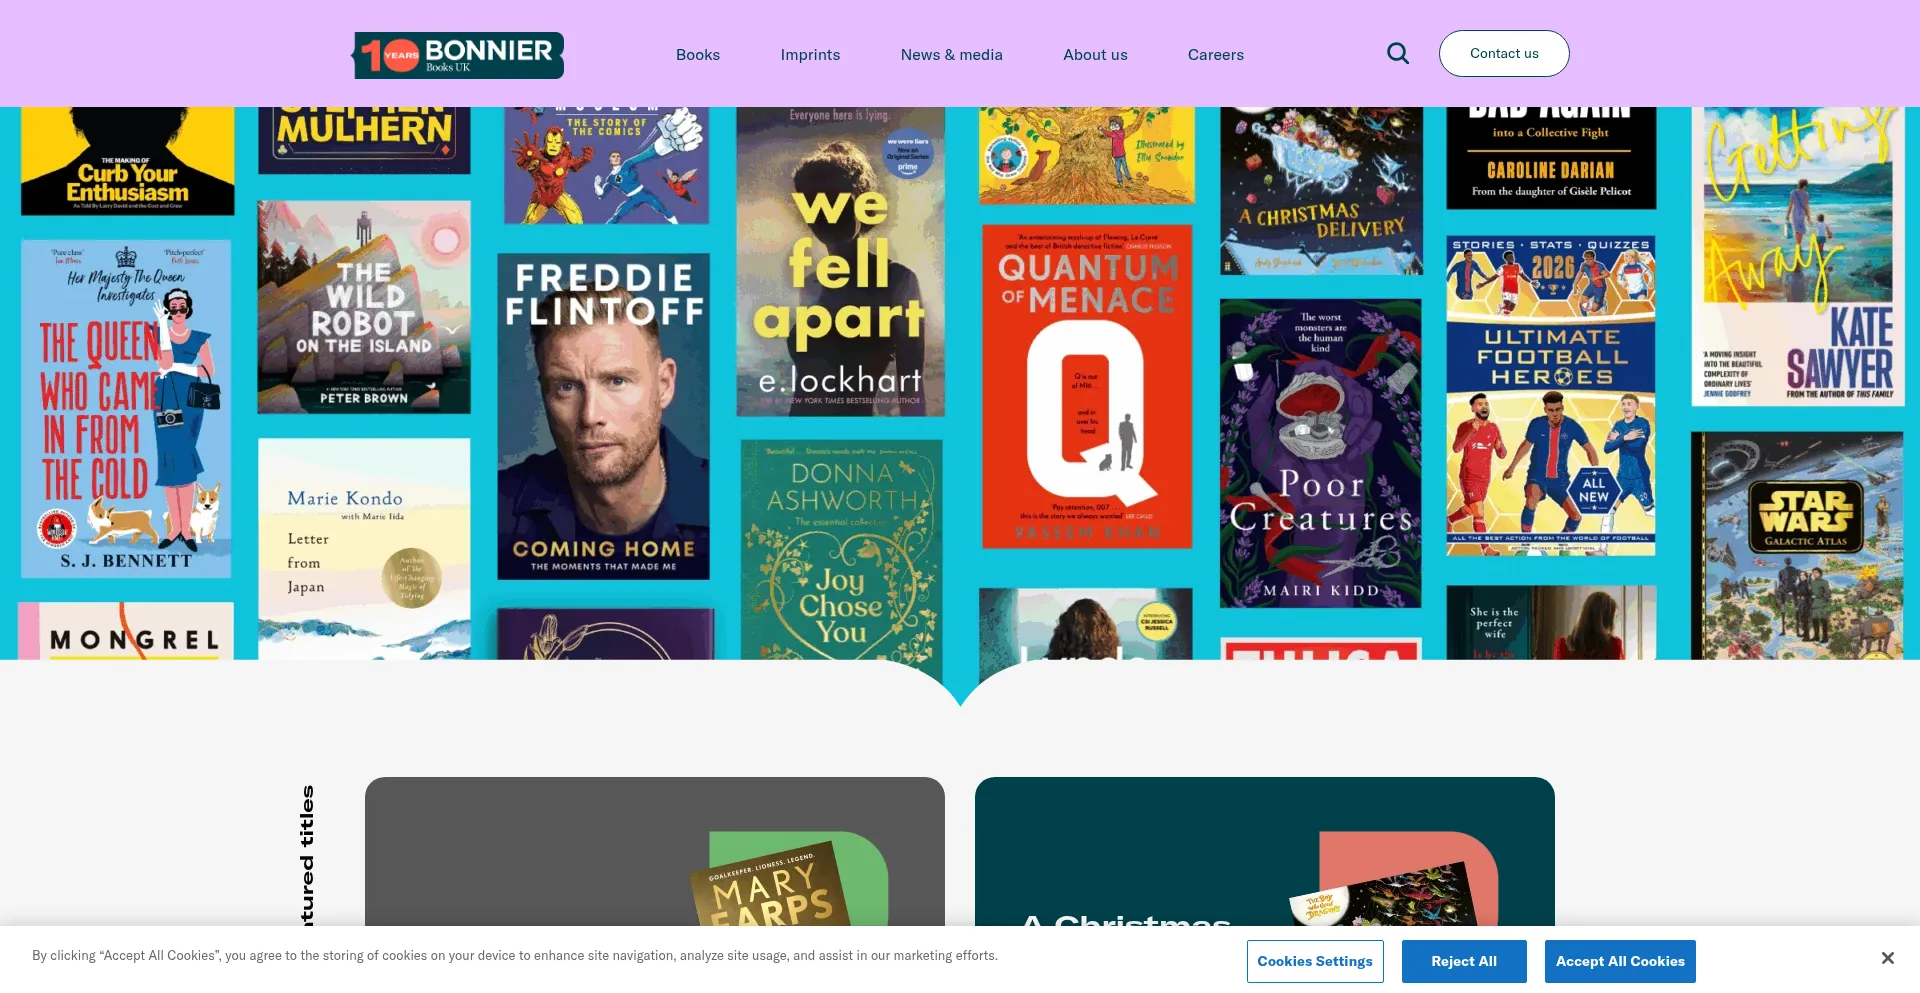Click the search magnifier icon
The image size is (1920, 993).
coord(1398,54)
